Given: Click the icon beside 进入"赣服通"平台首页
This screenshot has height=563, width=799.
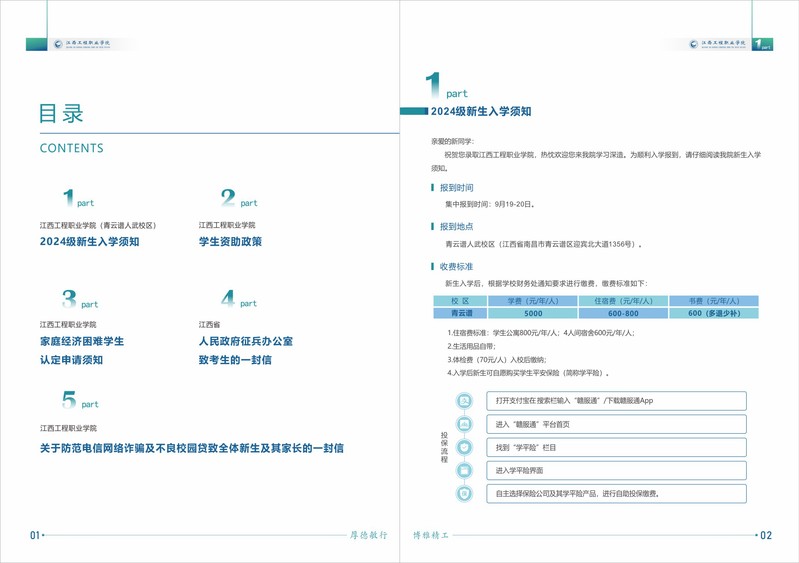Looking at the screenshot, I should 465,425.
